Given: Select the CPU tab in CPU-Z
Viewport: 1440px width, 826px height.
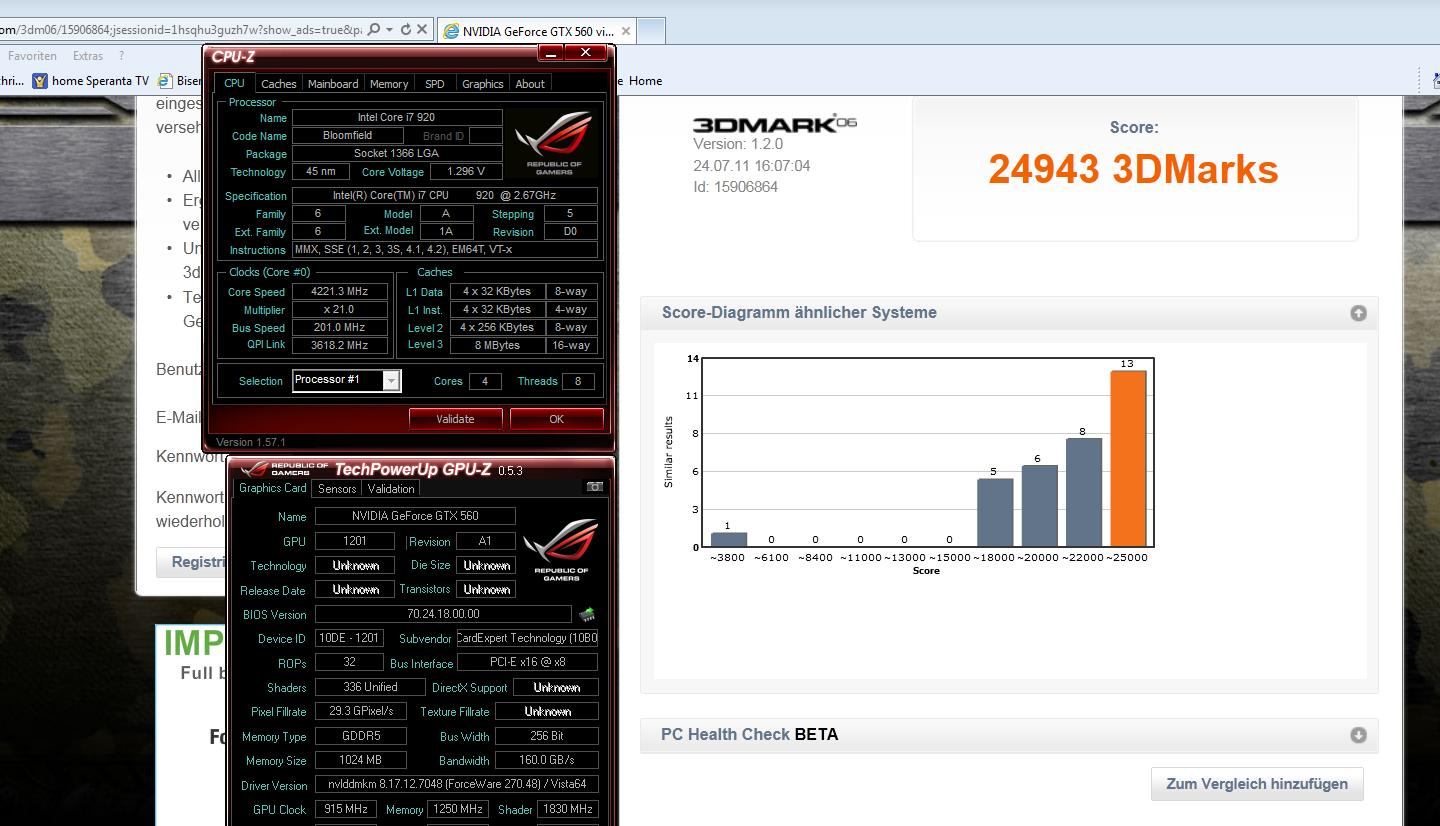Looking at the screenshot, I should tap(234, 83).
